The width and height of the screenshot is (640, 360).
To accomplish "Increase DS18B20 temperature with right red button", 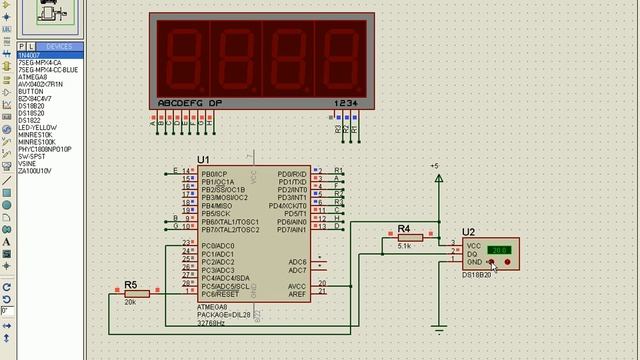I will [507, 262].
